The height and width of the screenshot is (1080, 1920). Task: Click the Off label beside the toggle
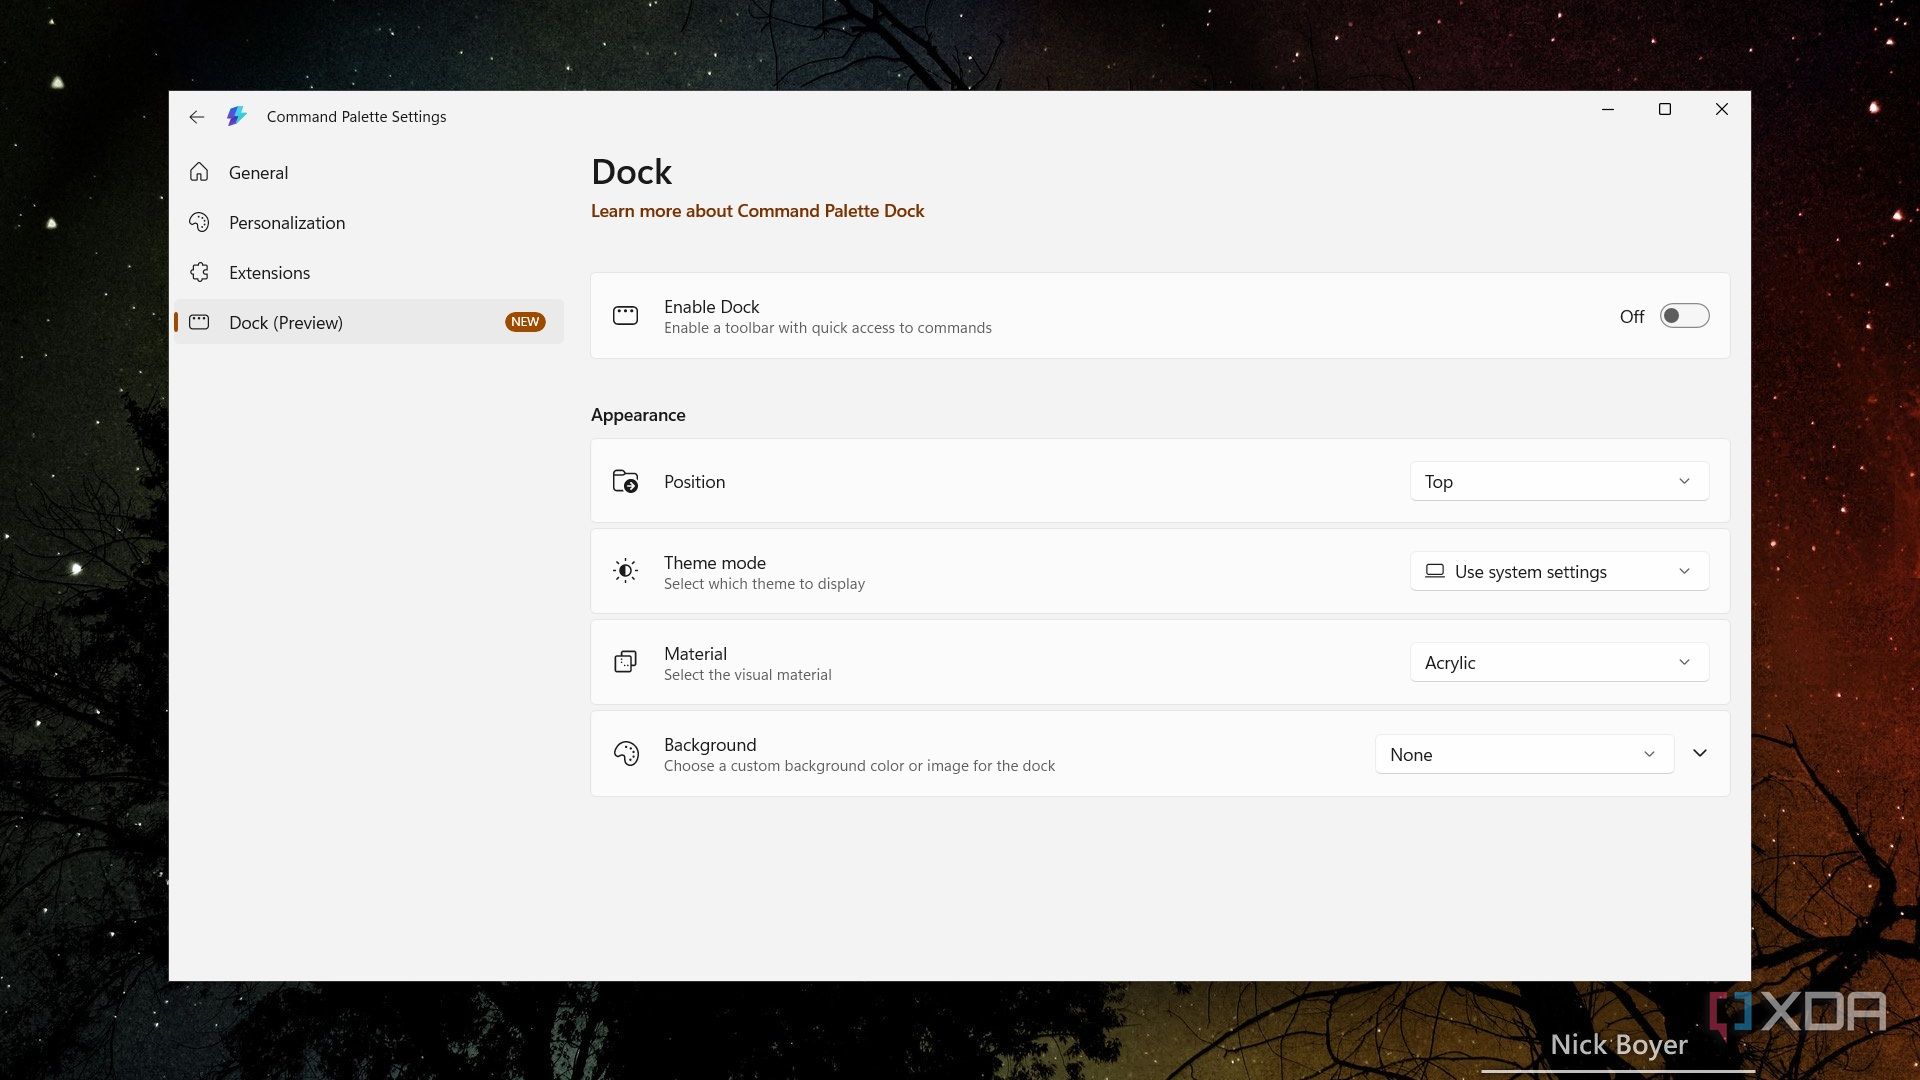[x=1632, y=317]
